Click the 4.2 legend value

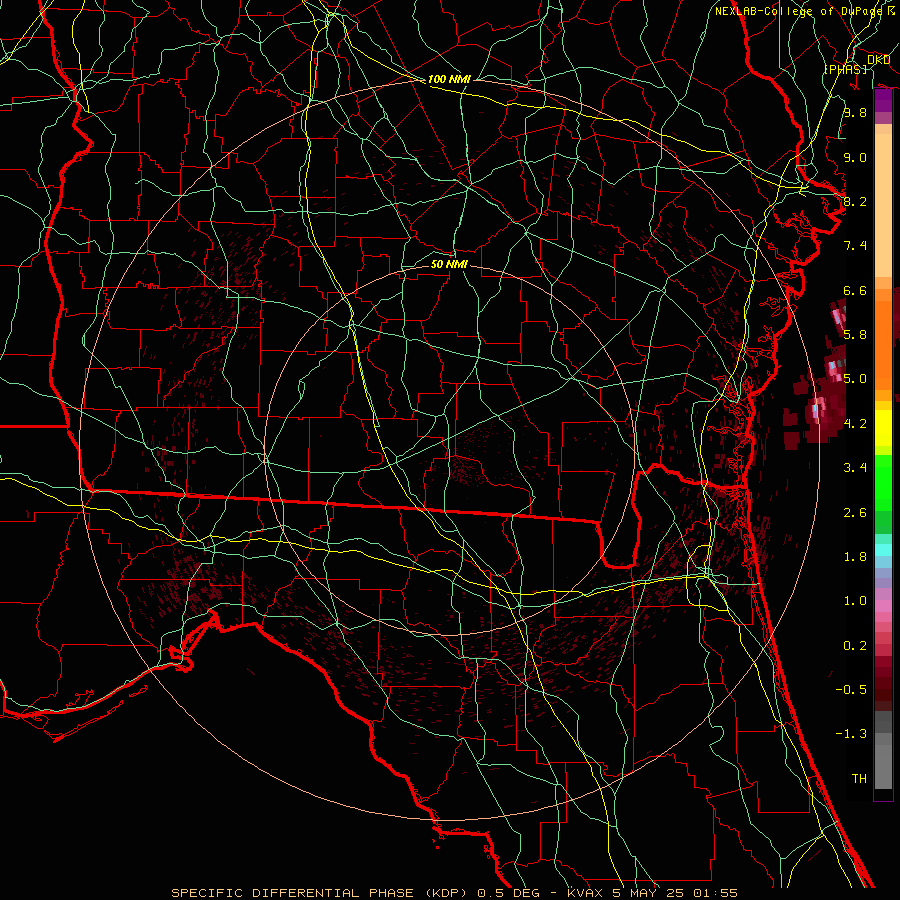click(x=855, y=424)
